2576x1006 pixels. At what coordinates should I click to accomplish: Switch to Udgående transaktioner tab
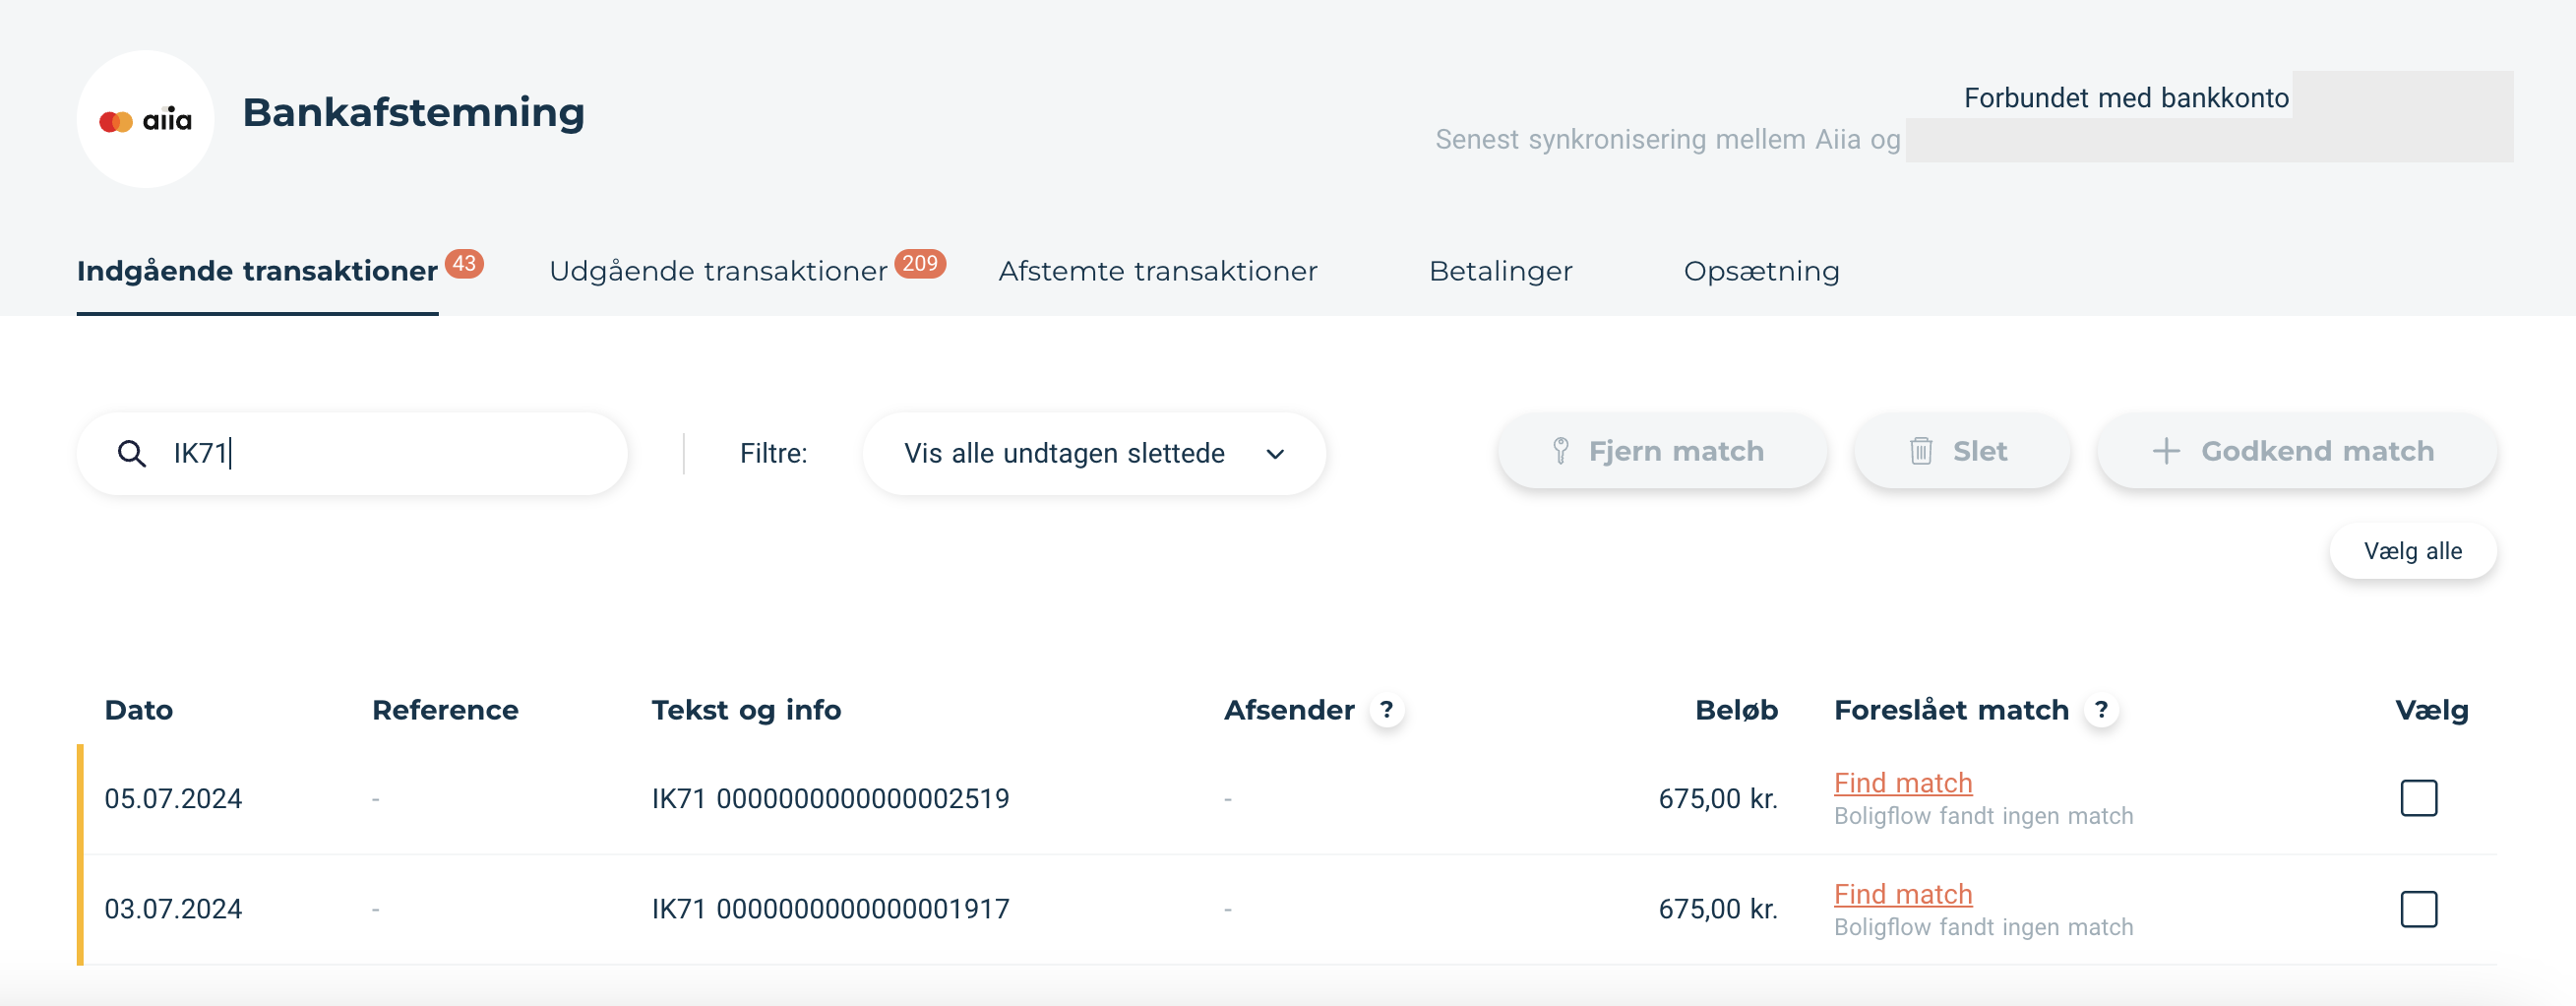(718, 271)
